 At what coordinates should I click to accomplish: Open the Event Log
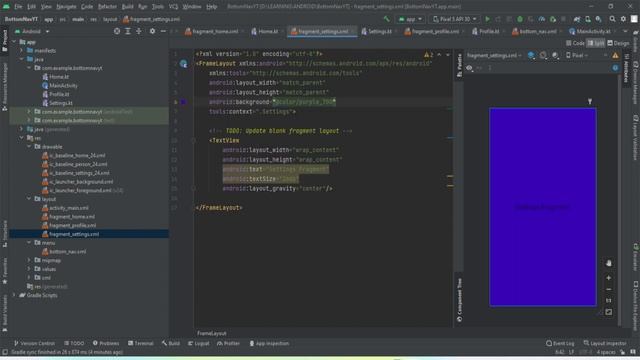[560, 343]
